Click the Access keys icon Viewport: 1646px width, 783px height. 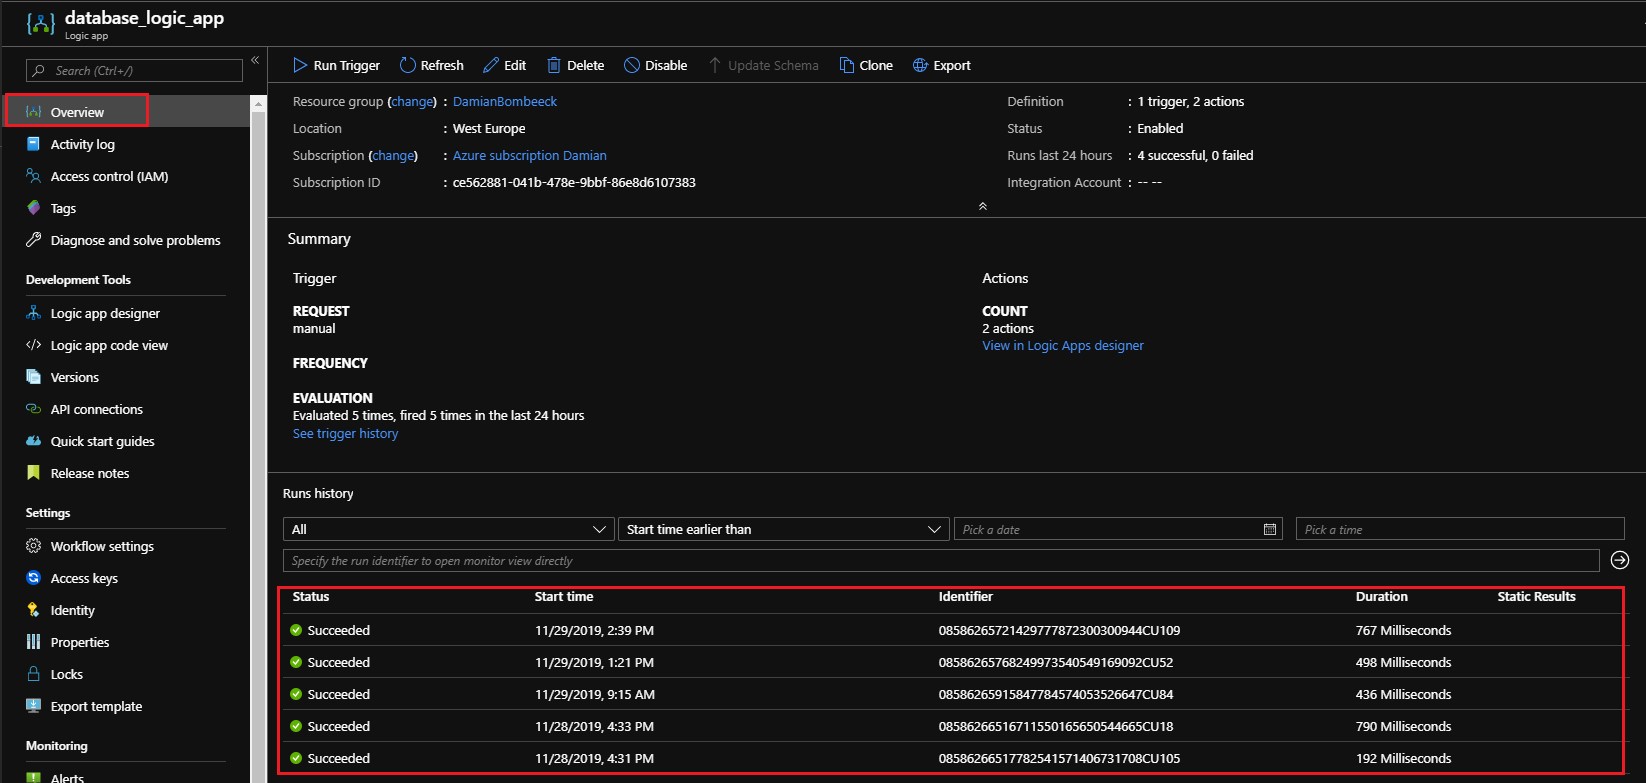(33, 578)
